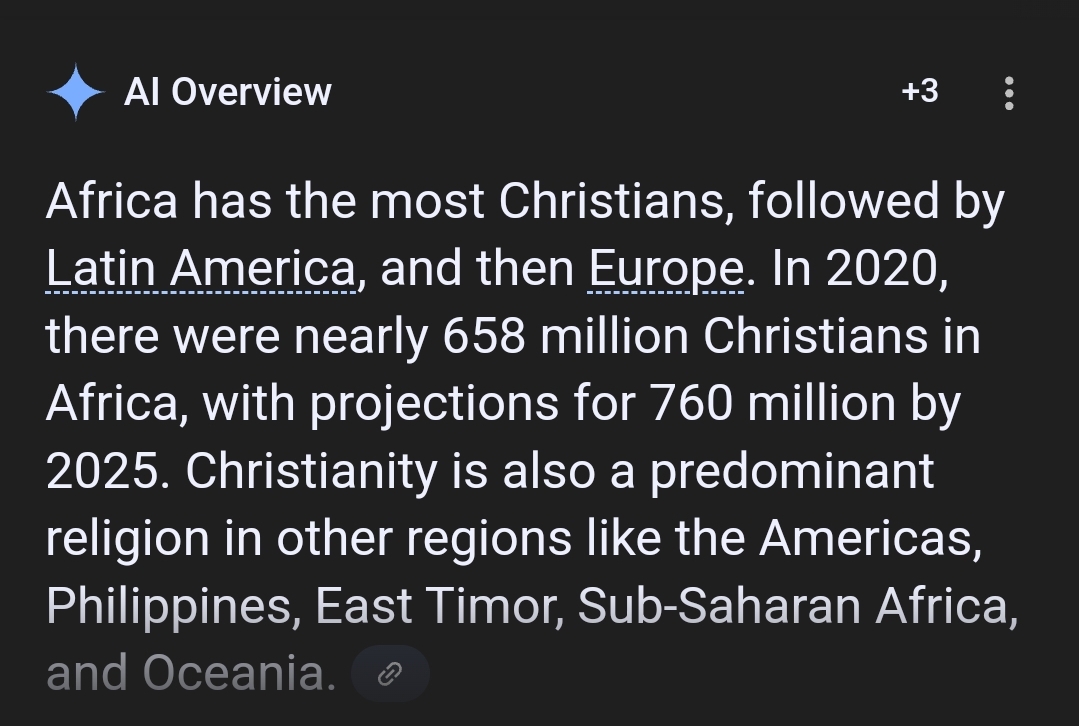This screenshot has width=1079, height=726.
Task: Click the phrase "Sub-Saharan Africa"
Action: point(797,607)
